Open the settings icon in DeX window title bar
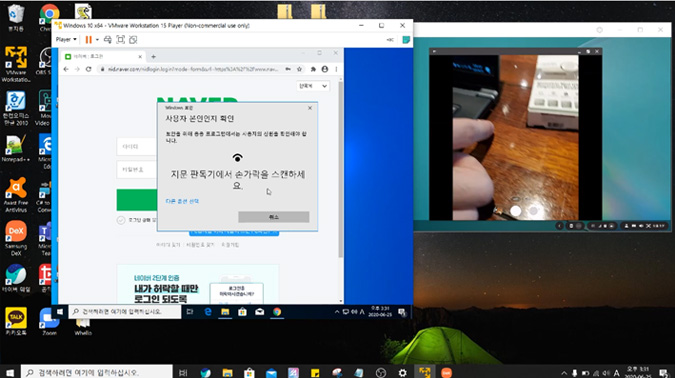Screen dimensions: 675x378 pyautogui.click(x=599, y=30)
